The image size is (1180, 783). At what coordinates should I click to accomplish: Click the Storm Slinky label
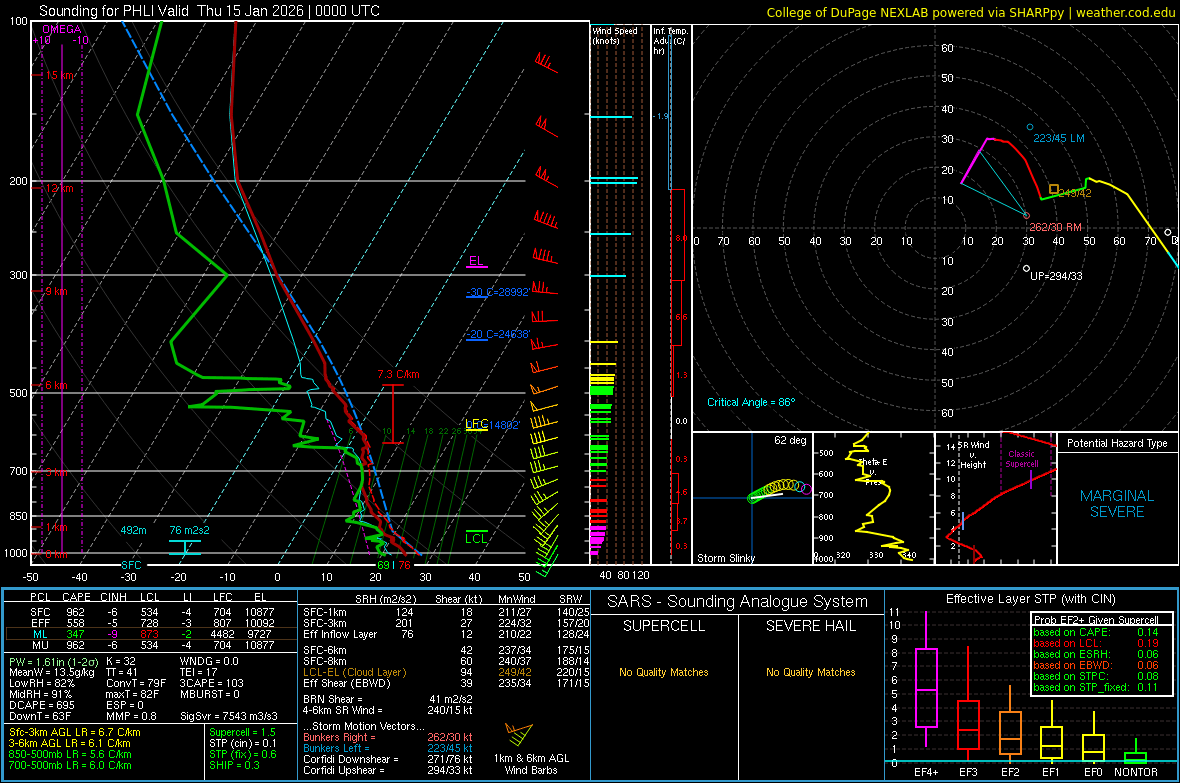point(725,558)
